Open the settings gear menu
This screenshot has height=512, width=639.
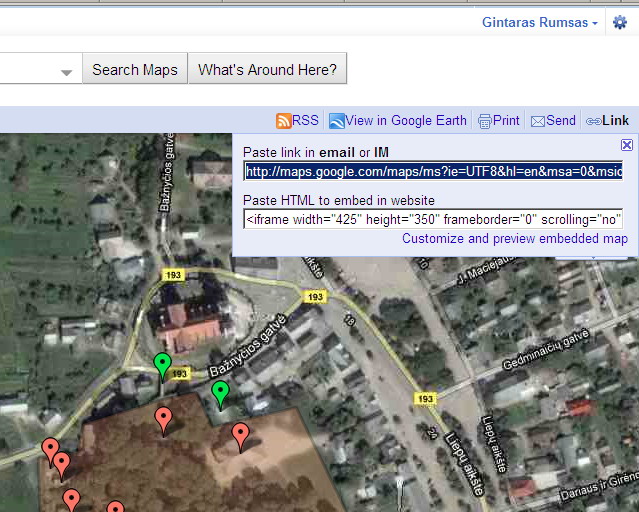(x=619, y=23)
